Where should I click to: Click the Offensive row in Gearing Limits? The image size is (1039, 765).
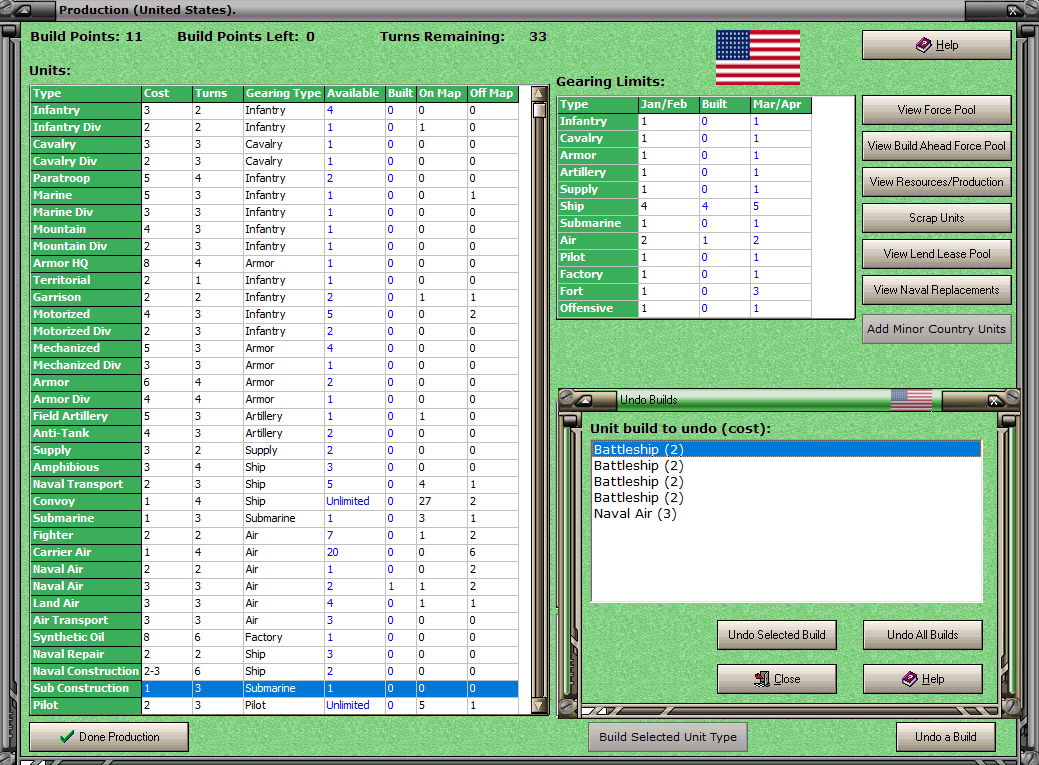[x=685, y=308]
